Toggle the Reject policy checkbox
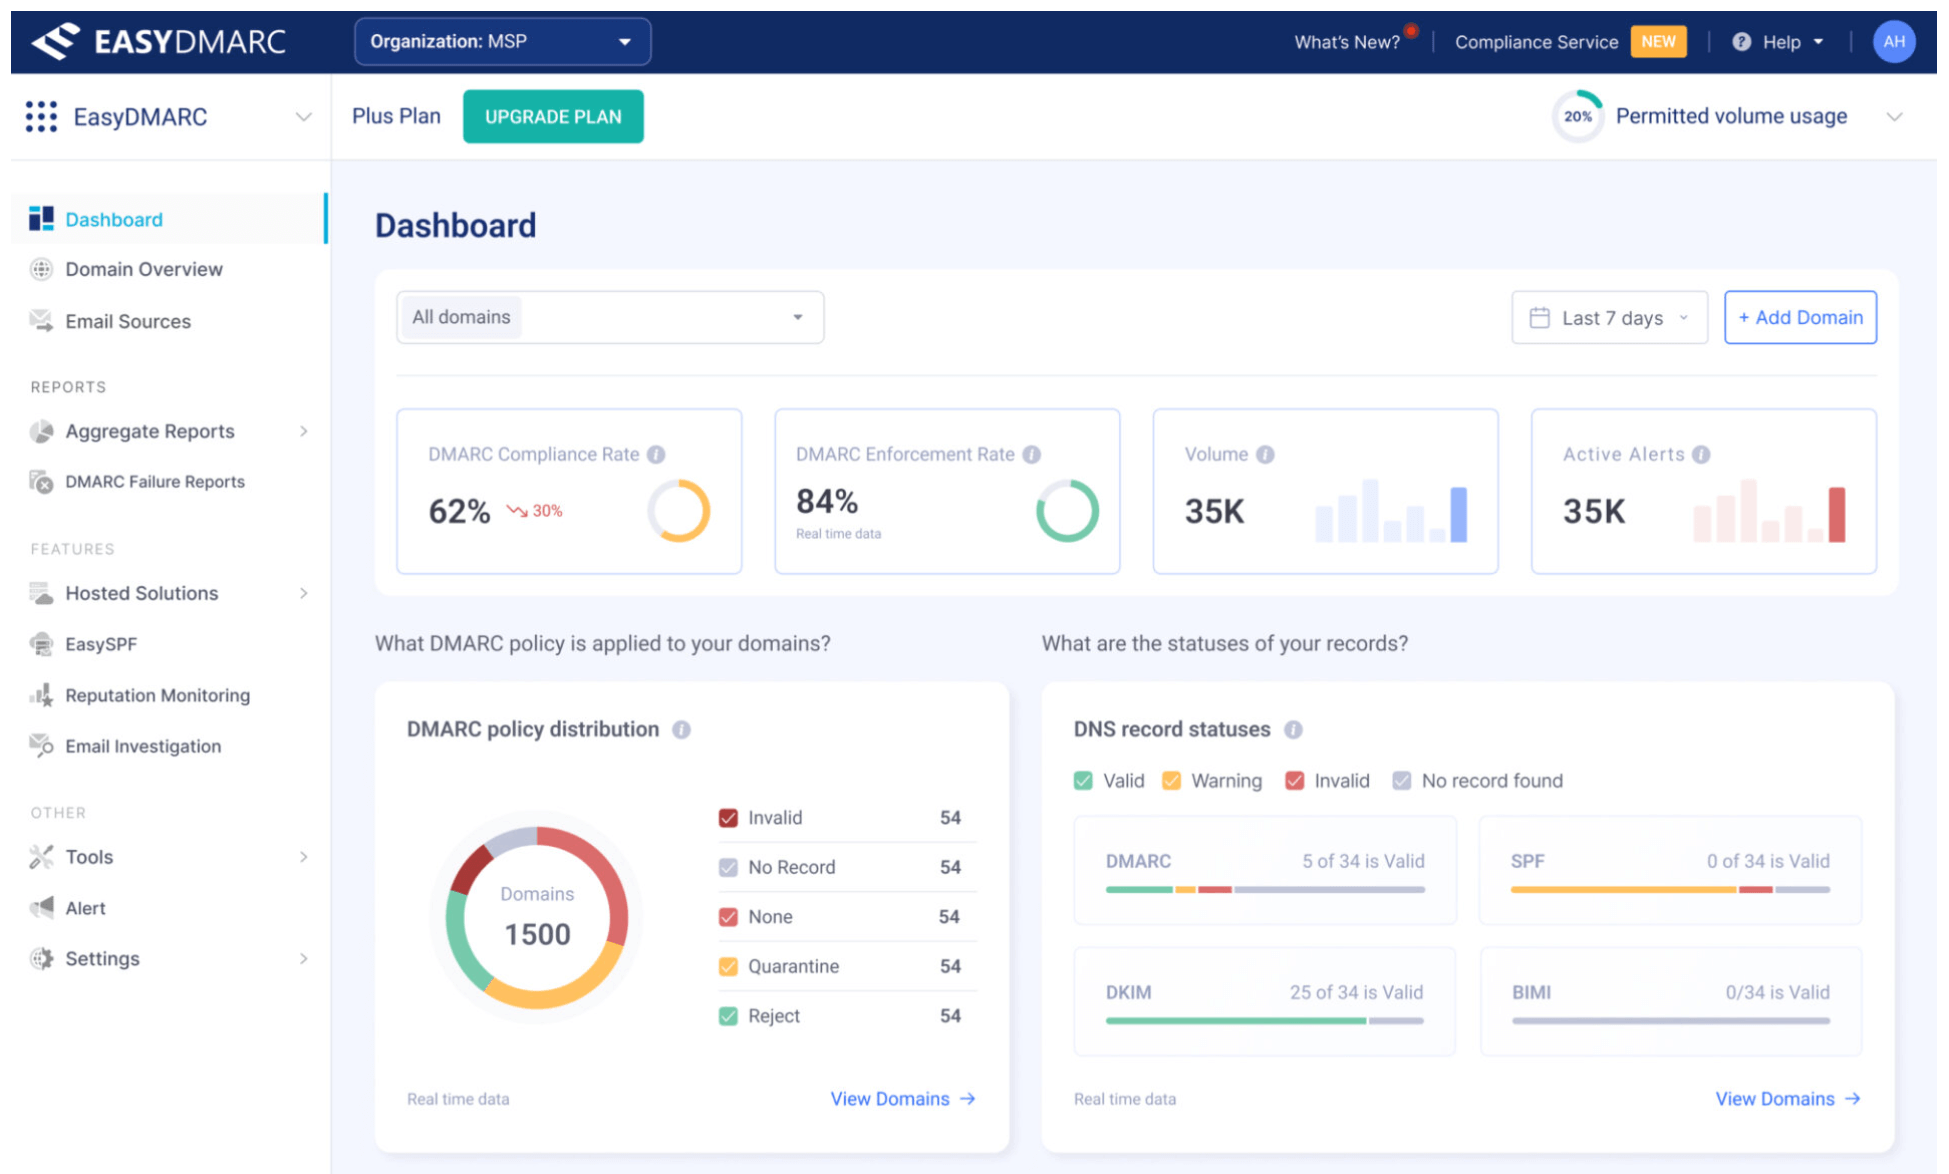 (728, 1016)
